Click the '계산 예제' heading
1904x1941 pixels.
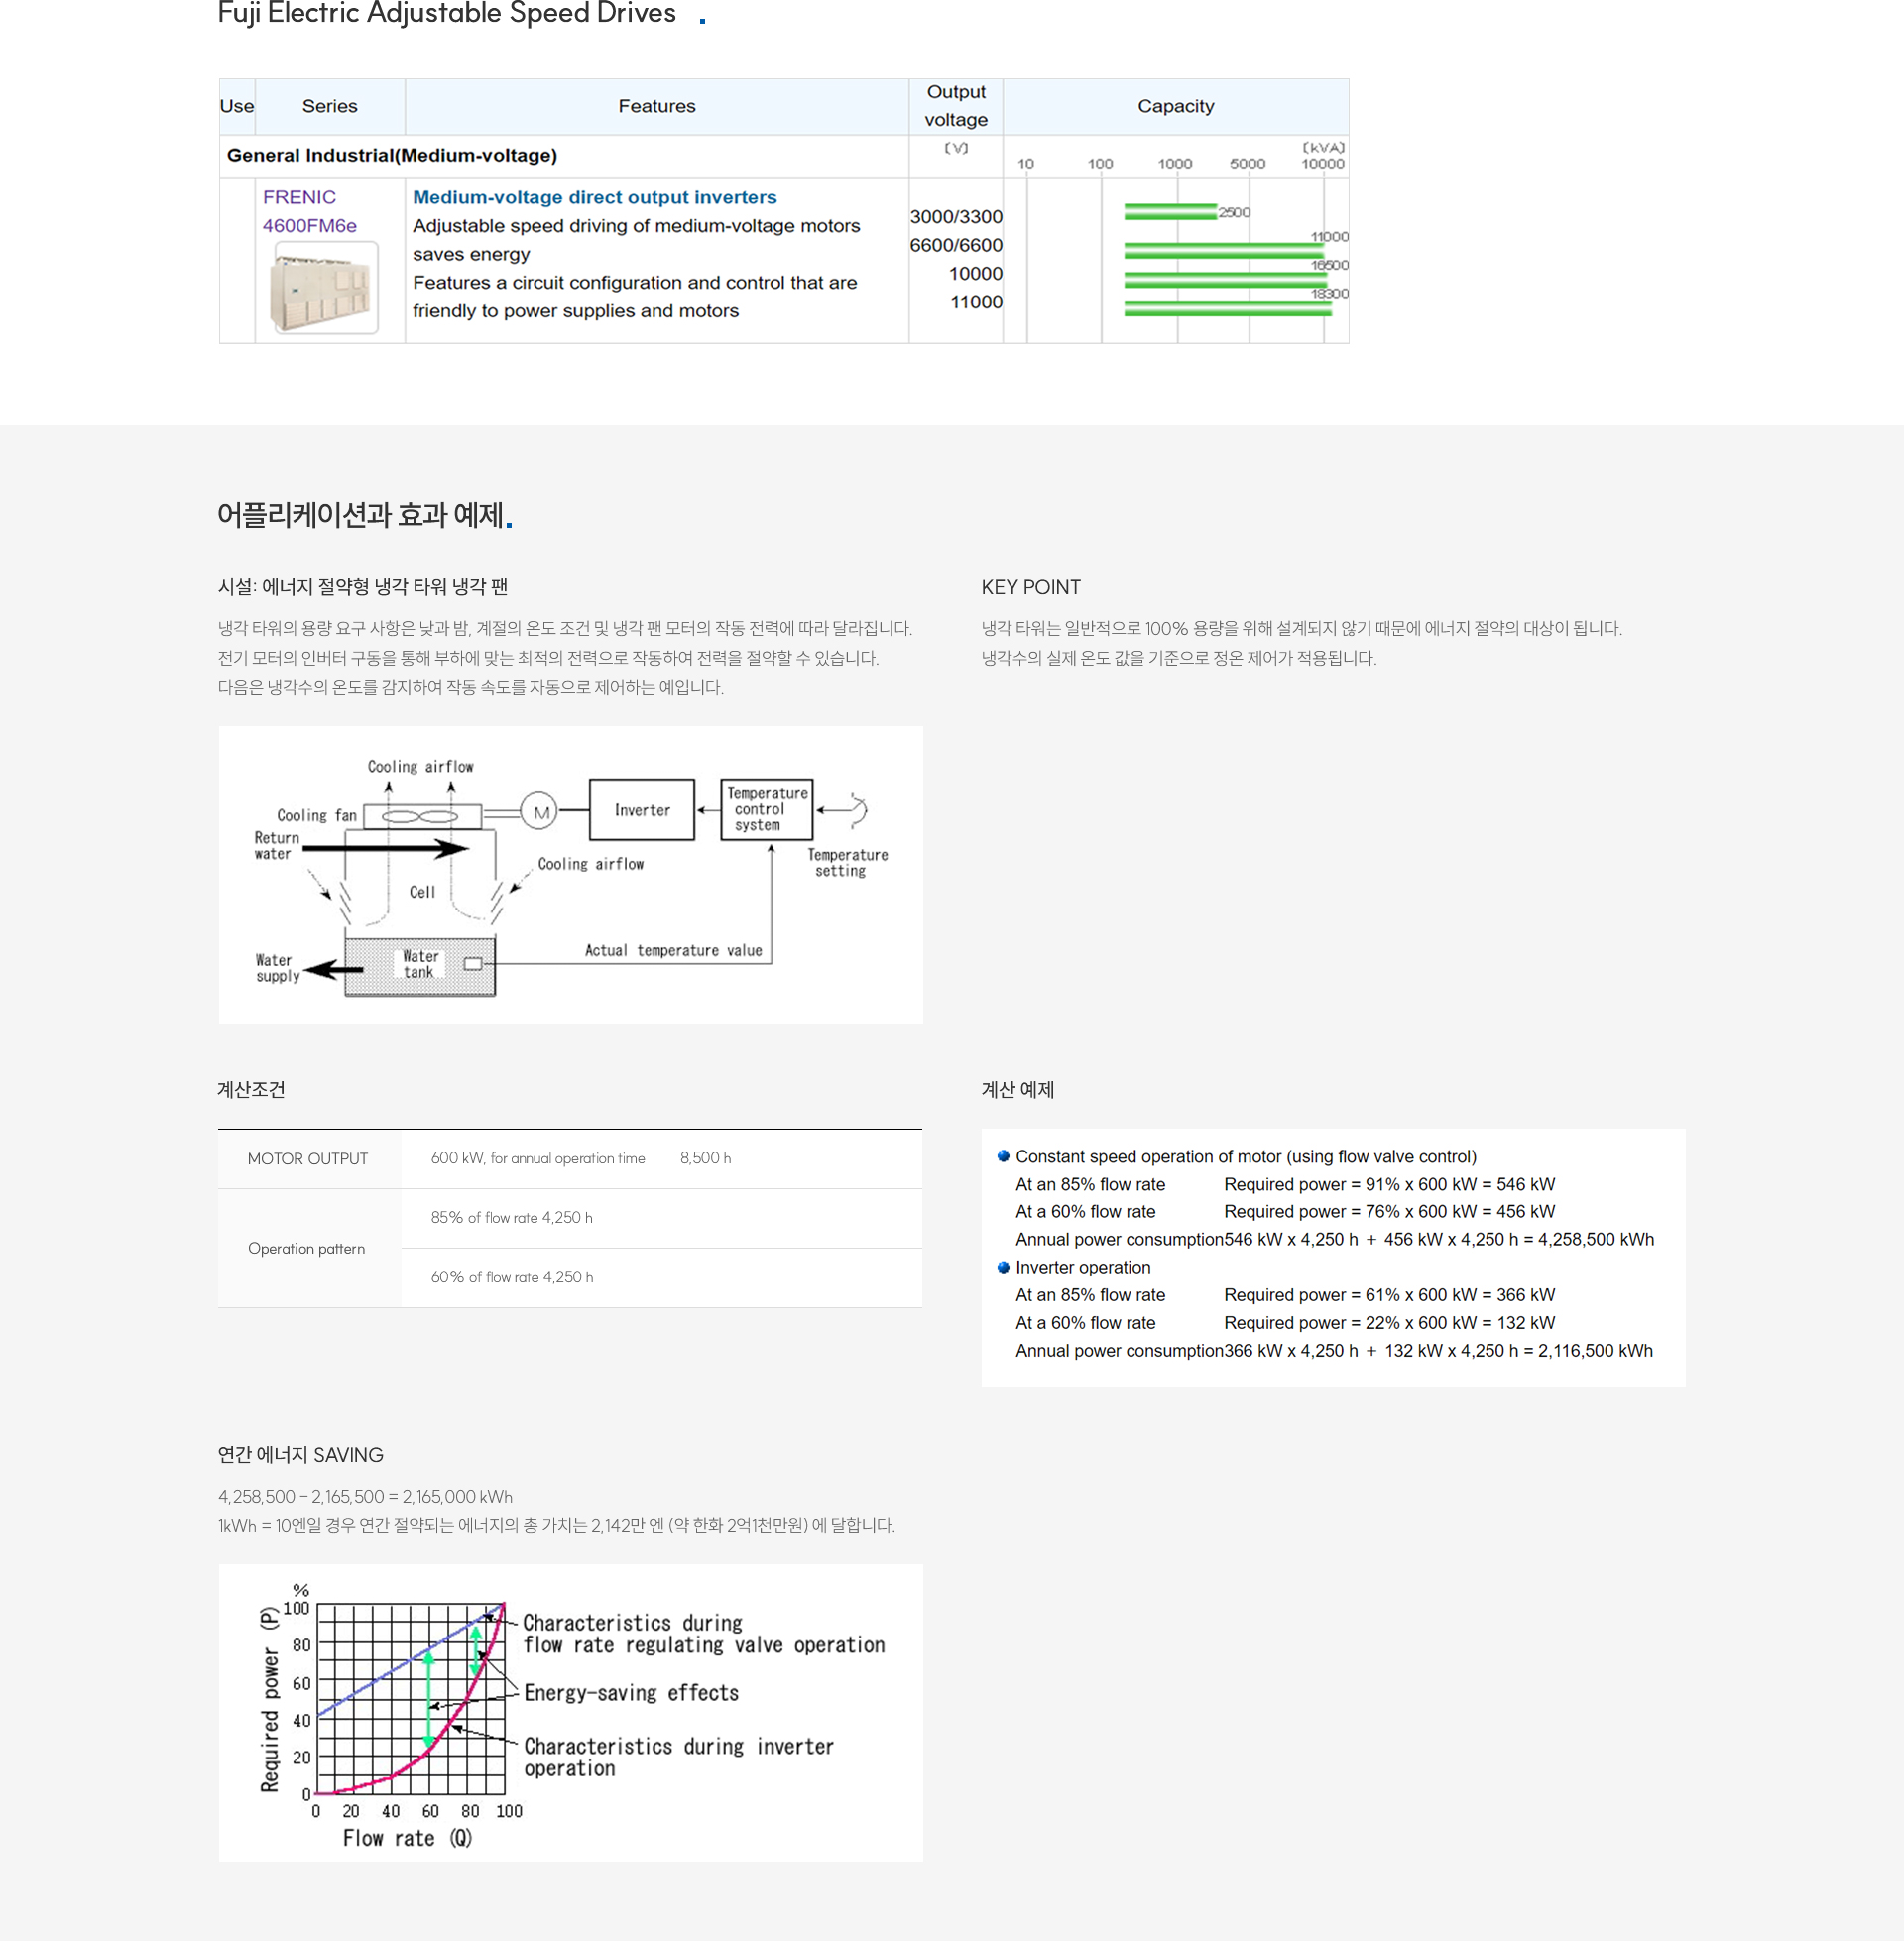click(x=1017, y=1089)
